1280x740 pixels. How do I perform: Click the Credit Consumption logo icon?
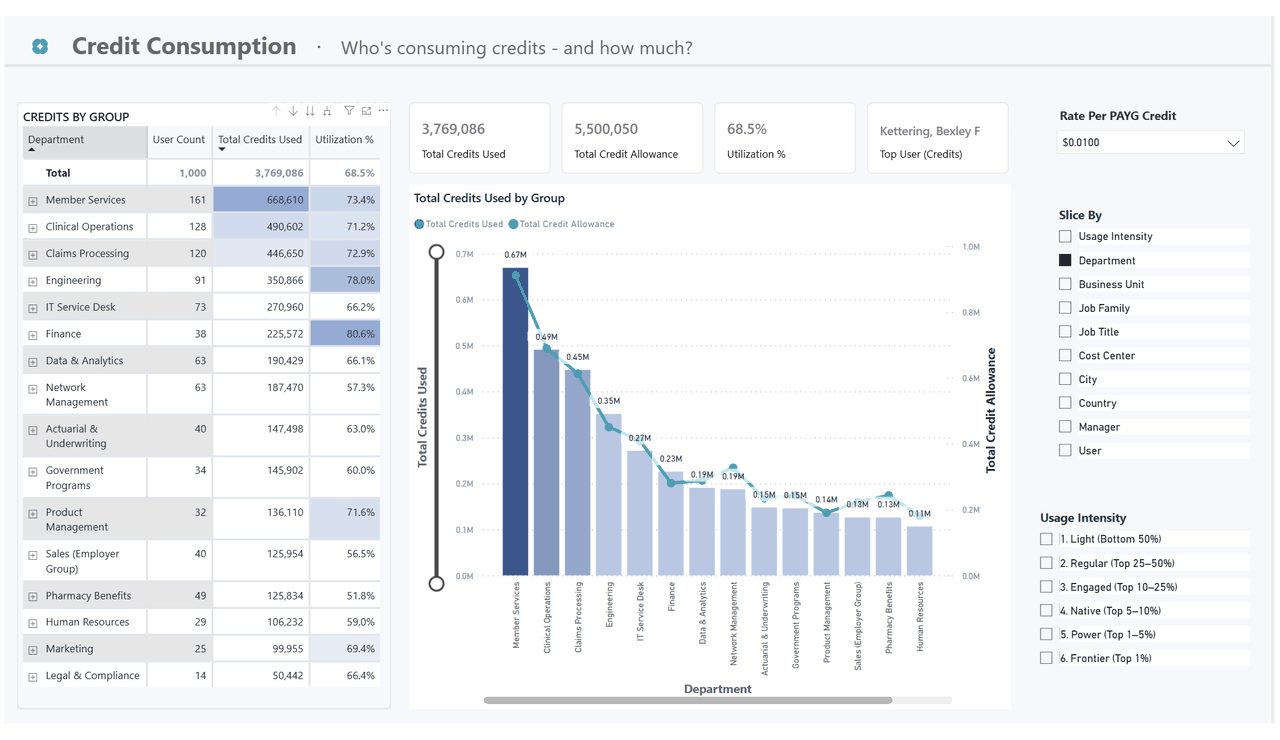(x=40, y=46)
